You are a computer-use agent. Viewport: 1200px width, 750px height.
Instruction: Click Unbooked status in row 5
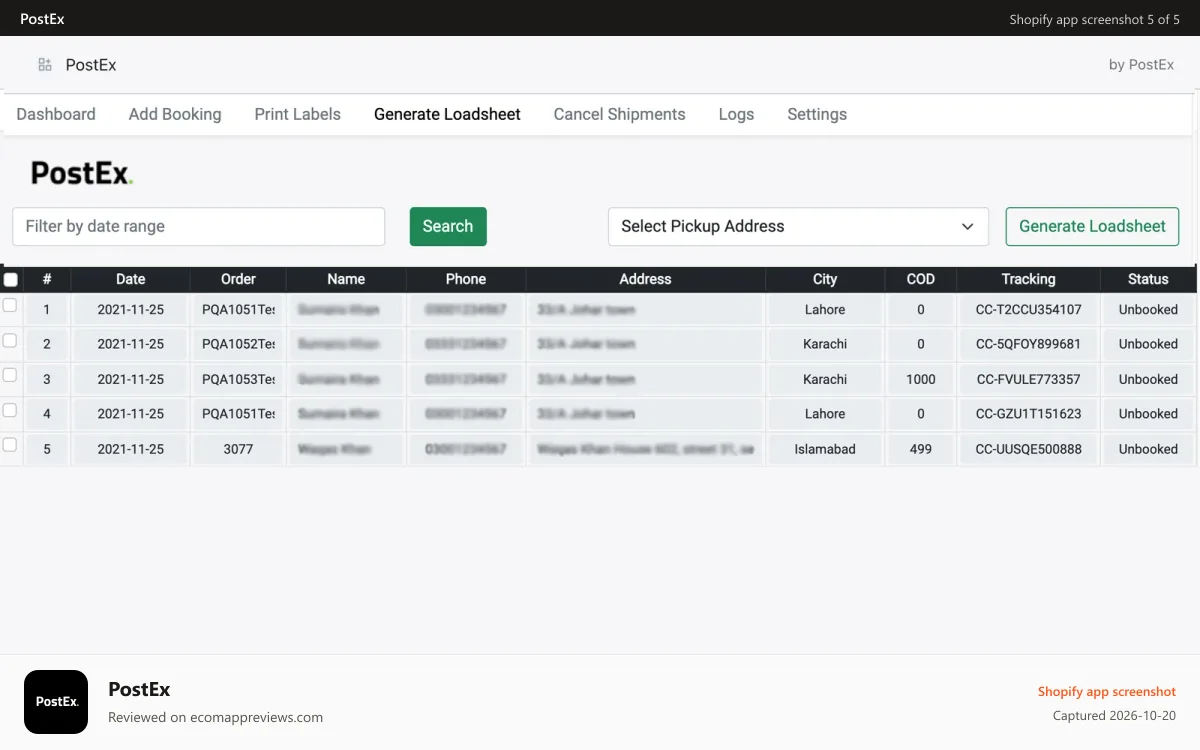click(1148, 449)
